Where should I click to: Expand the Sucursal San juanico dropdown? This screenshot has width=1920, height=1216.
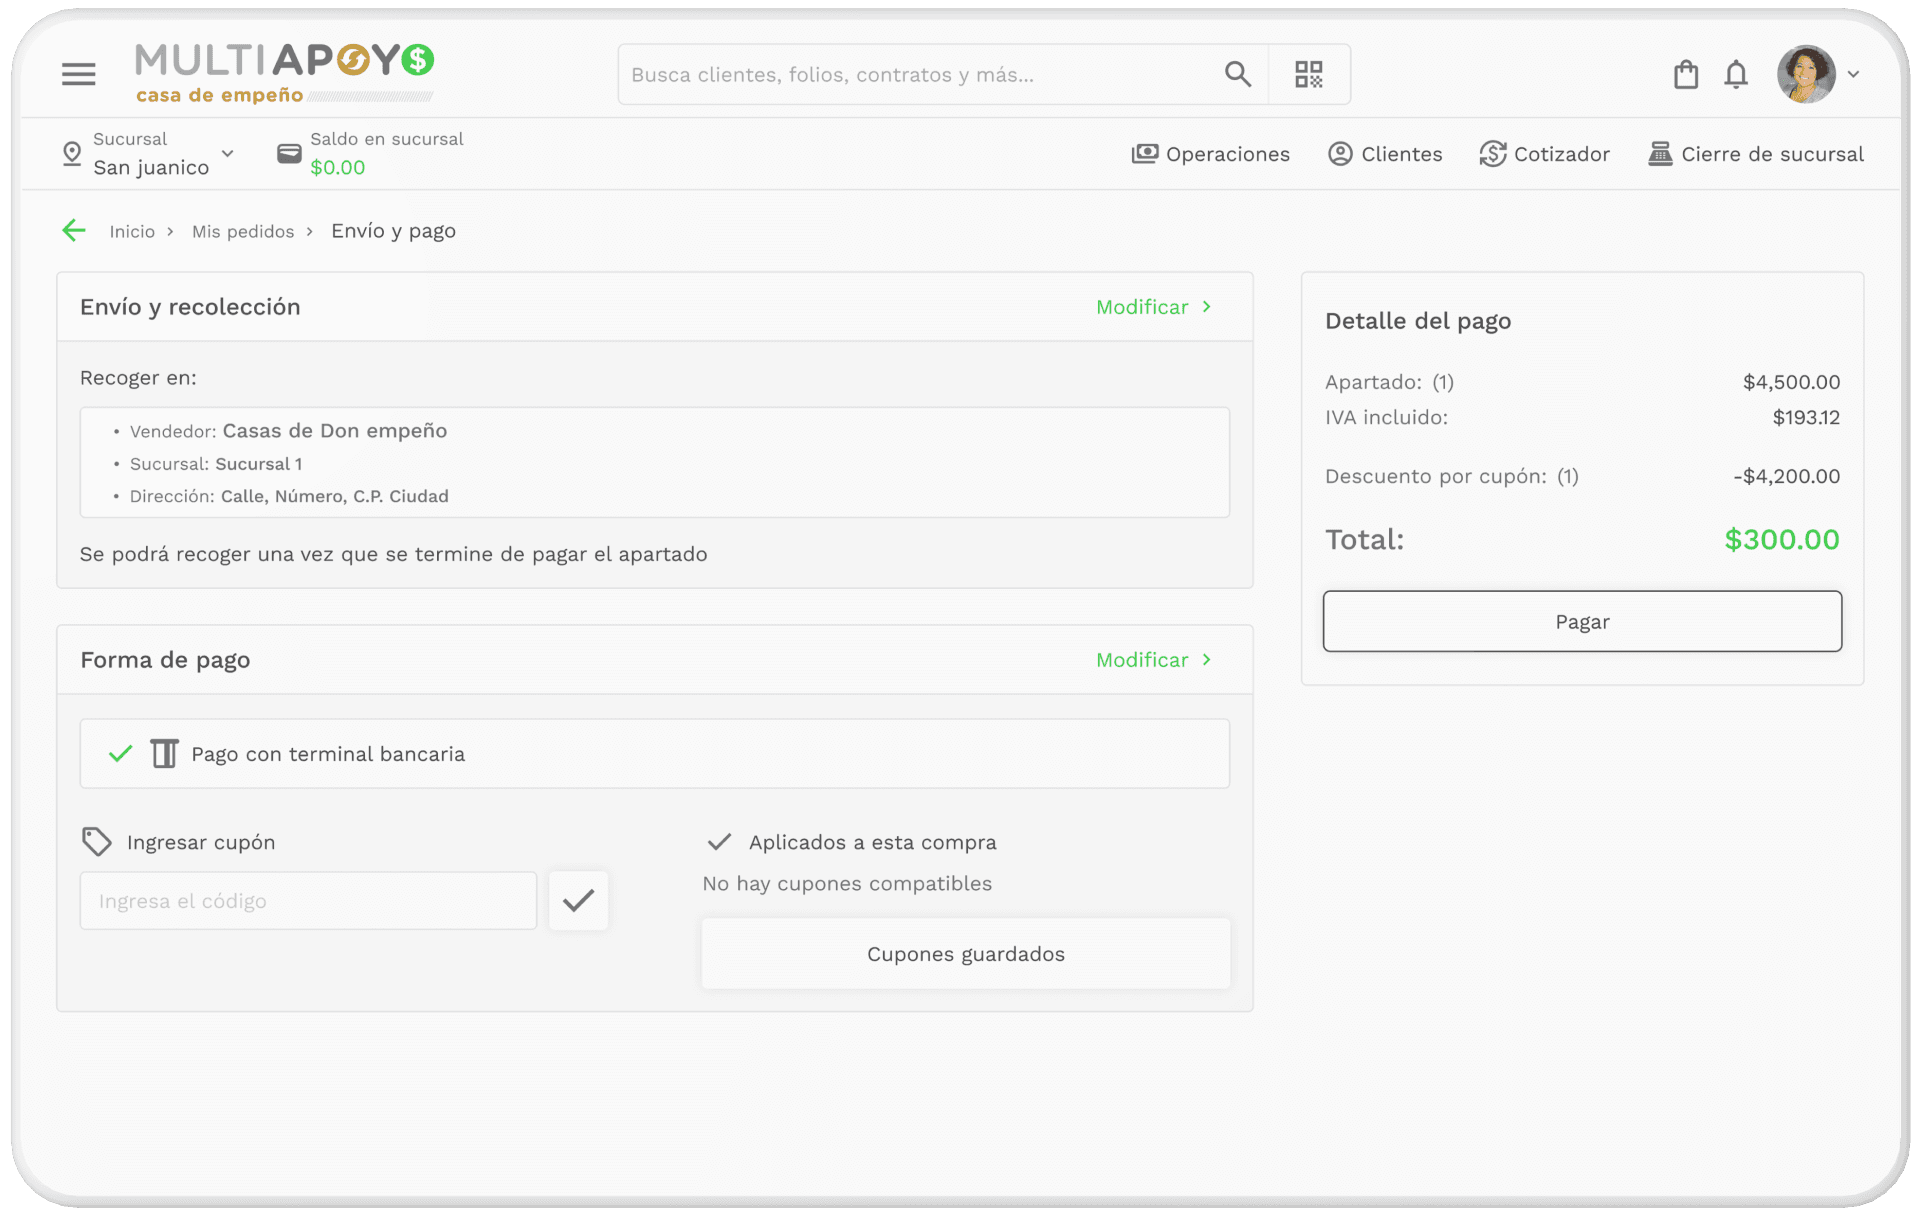(x=228, y=154)
